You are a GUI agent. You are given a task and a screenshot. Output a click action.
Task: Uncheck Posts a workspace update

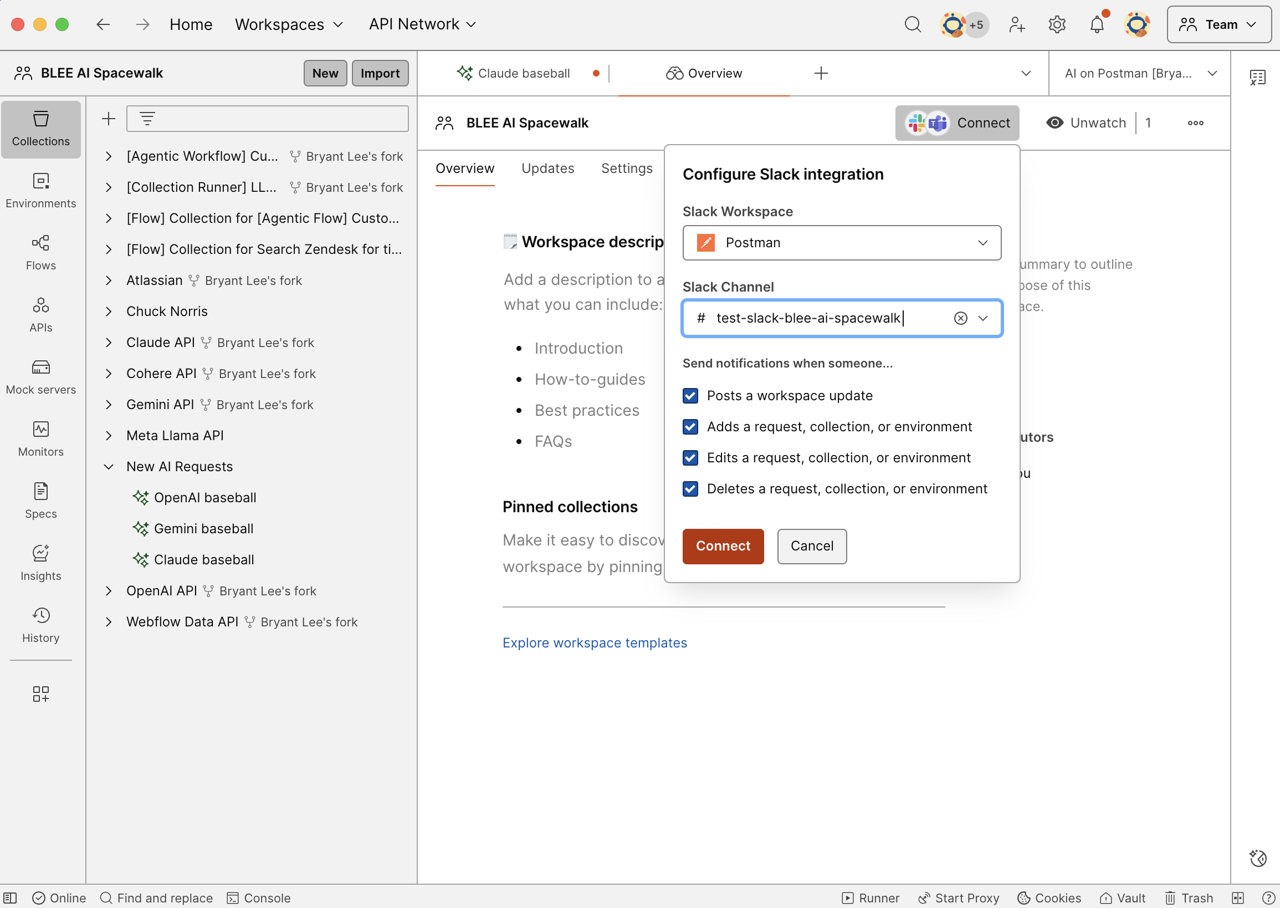pos(690,396)
